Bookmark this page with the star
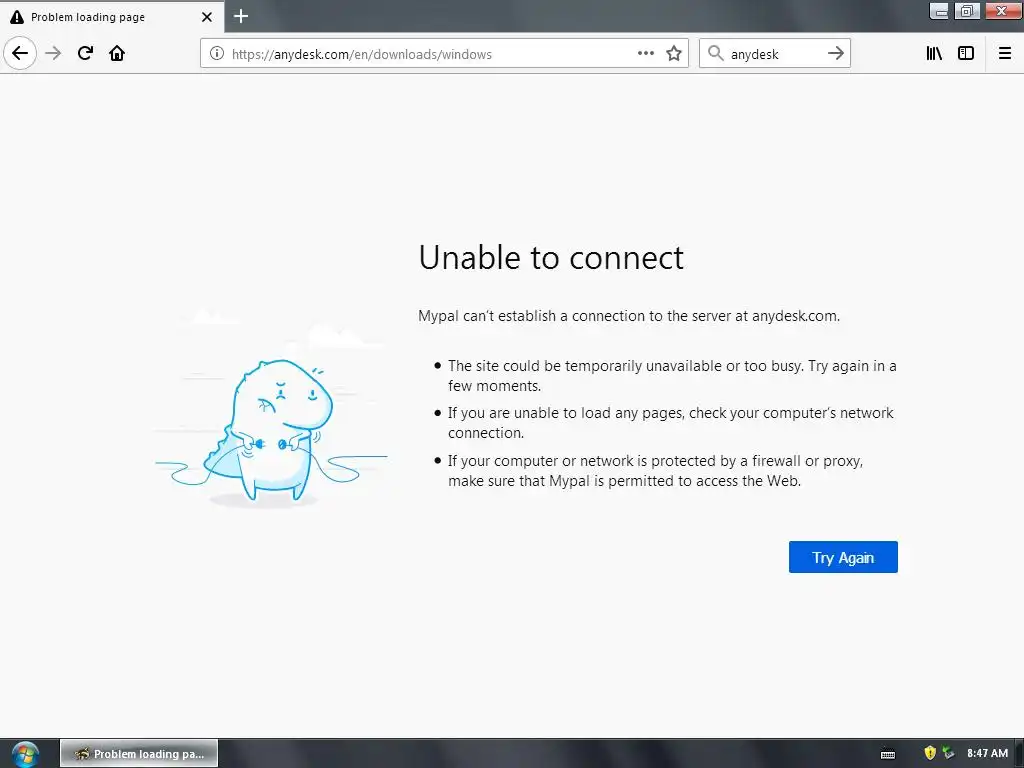The image size is (1024, 768). [674, 54]
